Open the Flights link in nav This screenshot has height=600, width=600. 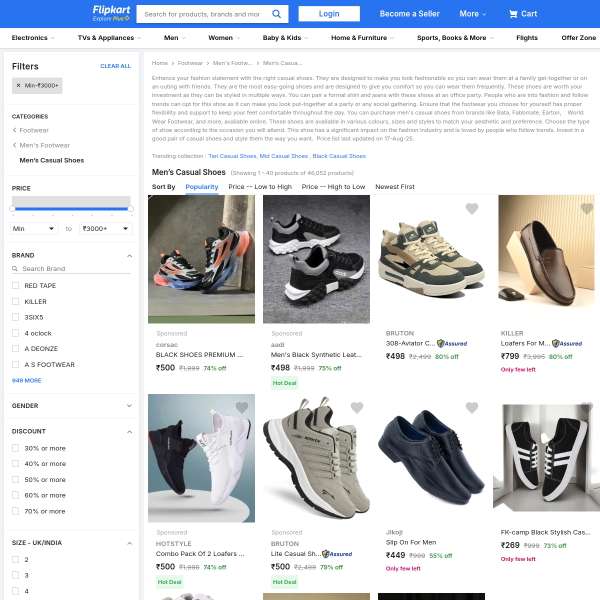click(527, 38)
